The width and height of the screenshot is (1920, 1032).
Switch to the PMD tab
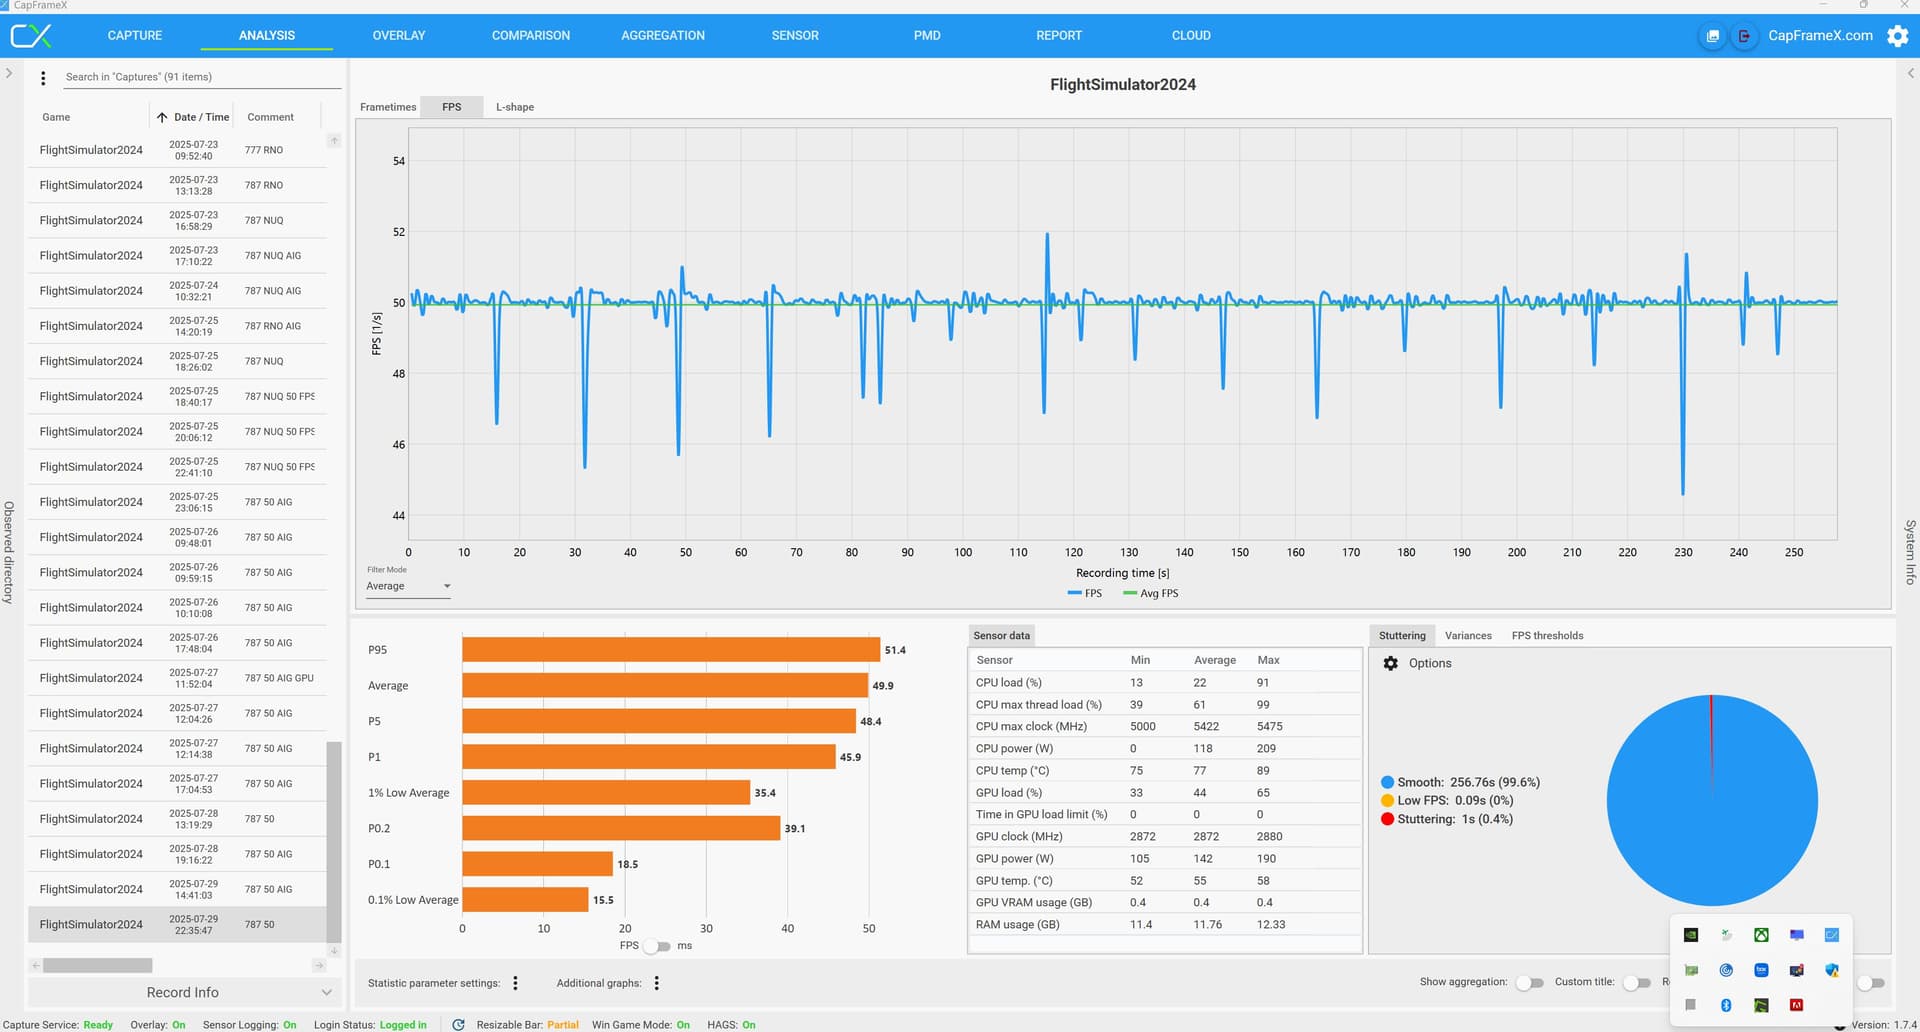pyautogui.click(x=927, y=36)
